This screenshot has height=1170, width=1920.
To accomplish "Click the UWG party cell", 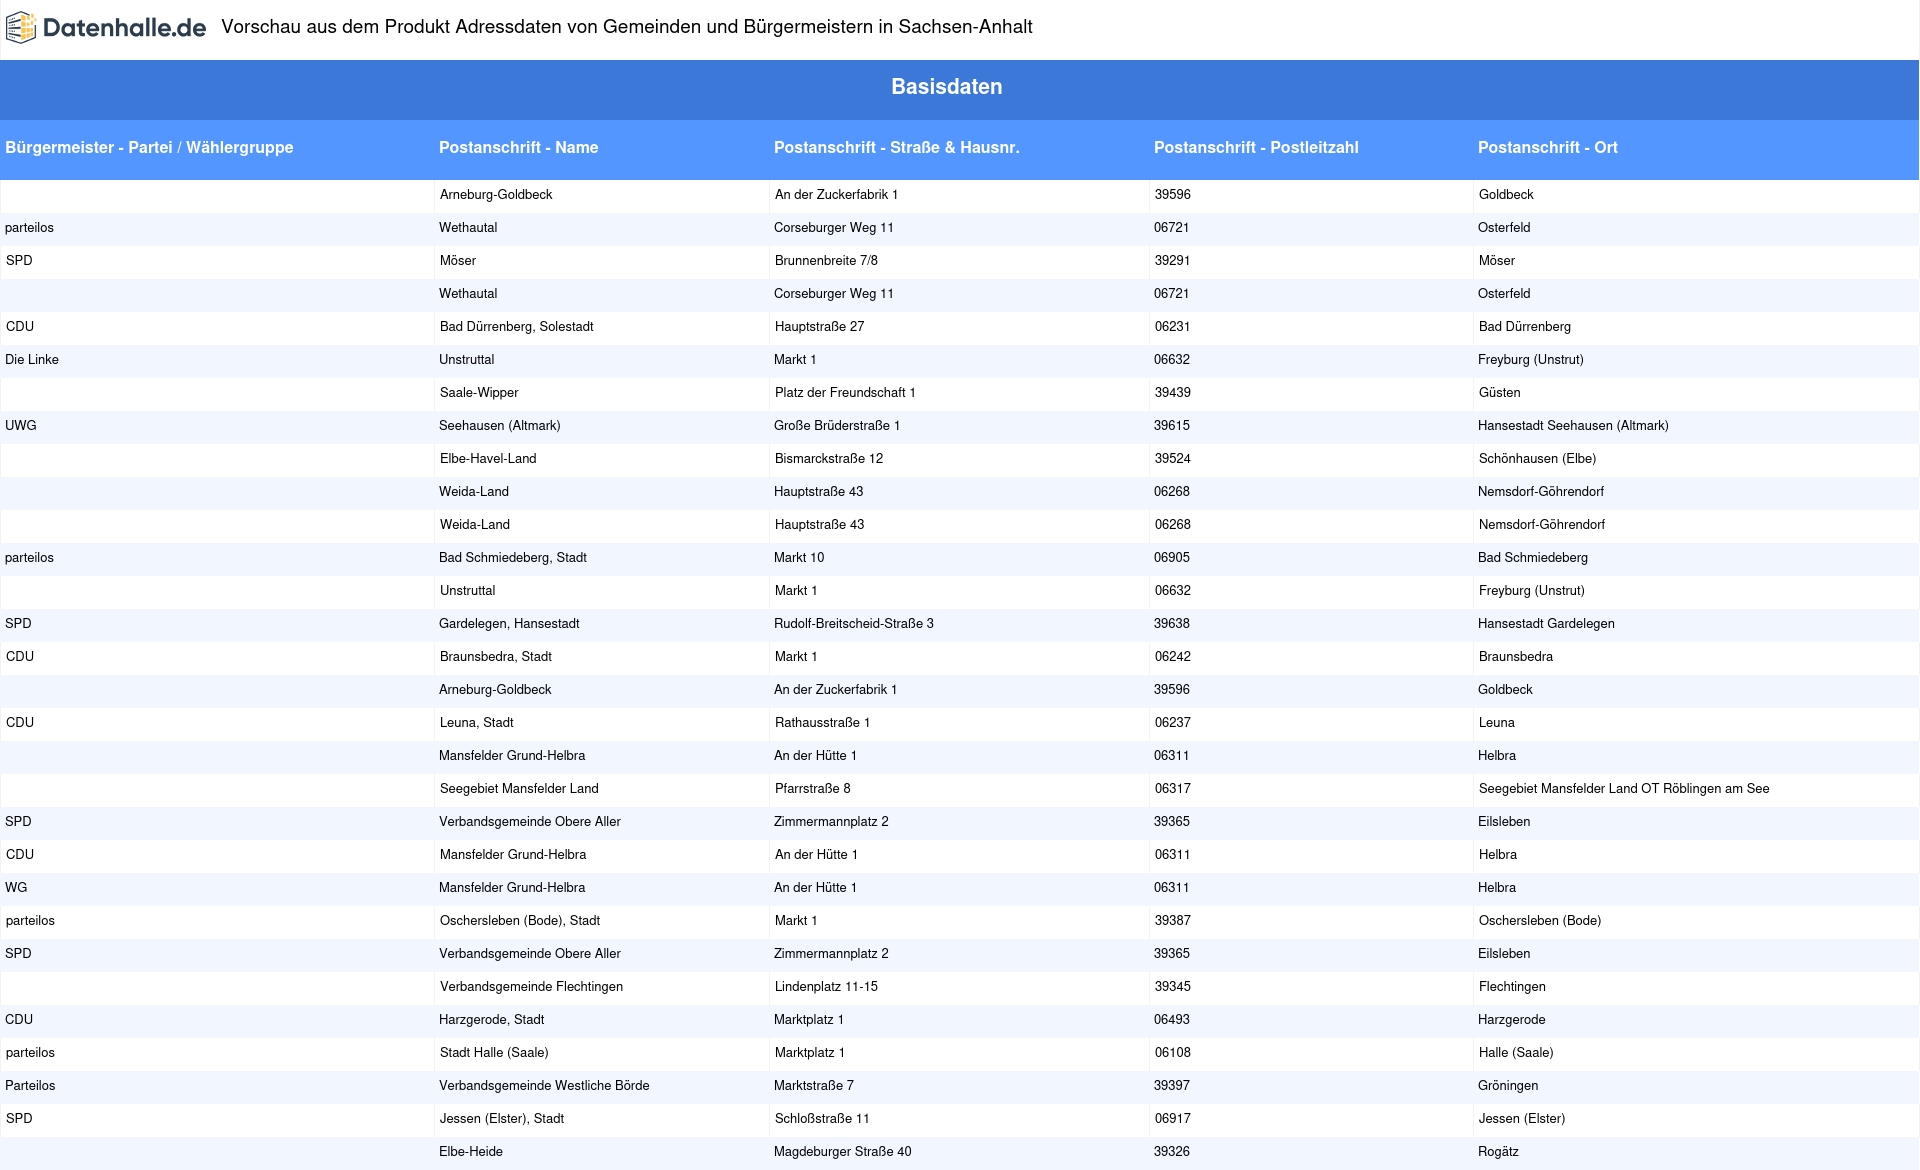I will pyautogui.click(x=20, y=426).
